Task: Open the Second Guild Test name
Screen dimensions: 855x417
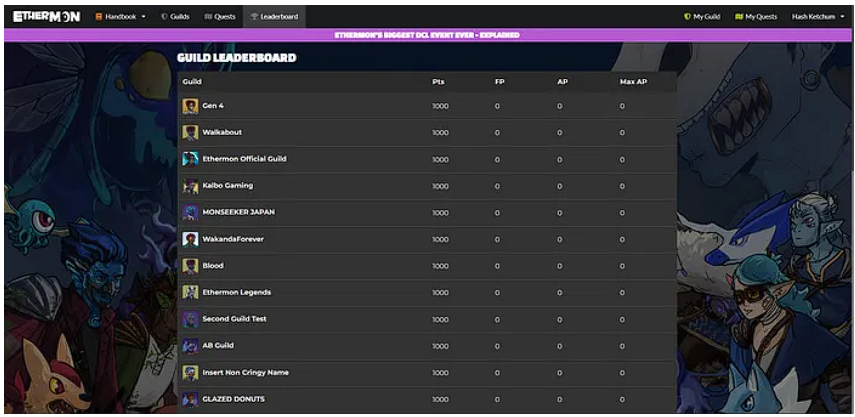Action: 234,319
